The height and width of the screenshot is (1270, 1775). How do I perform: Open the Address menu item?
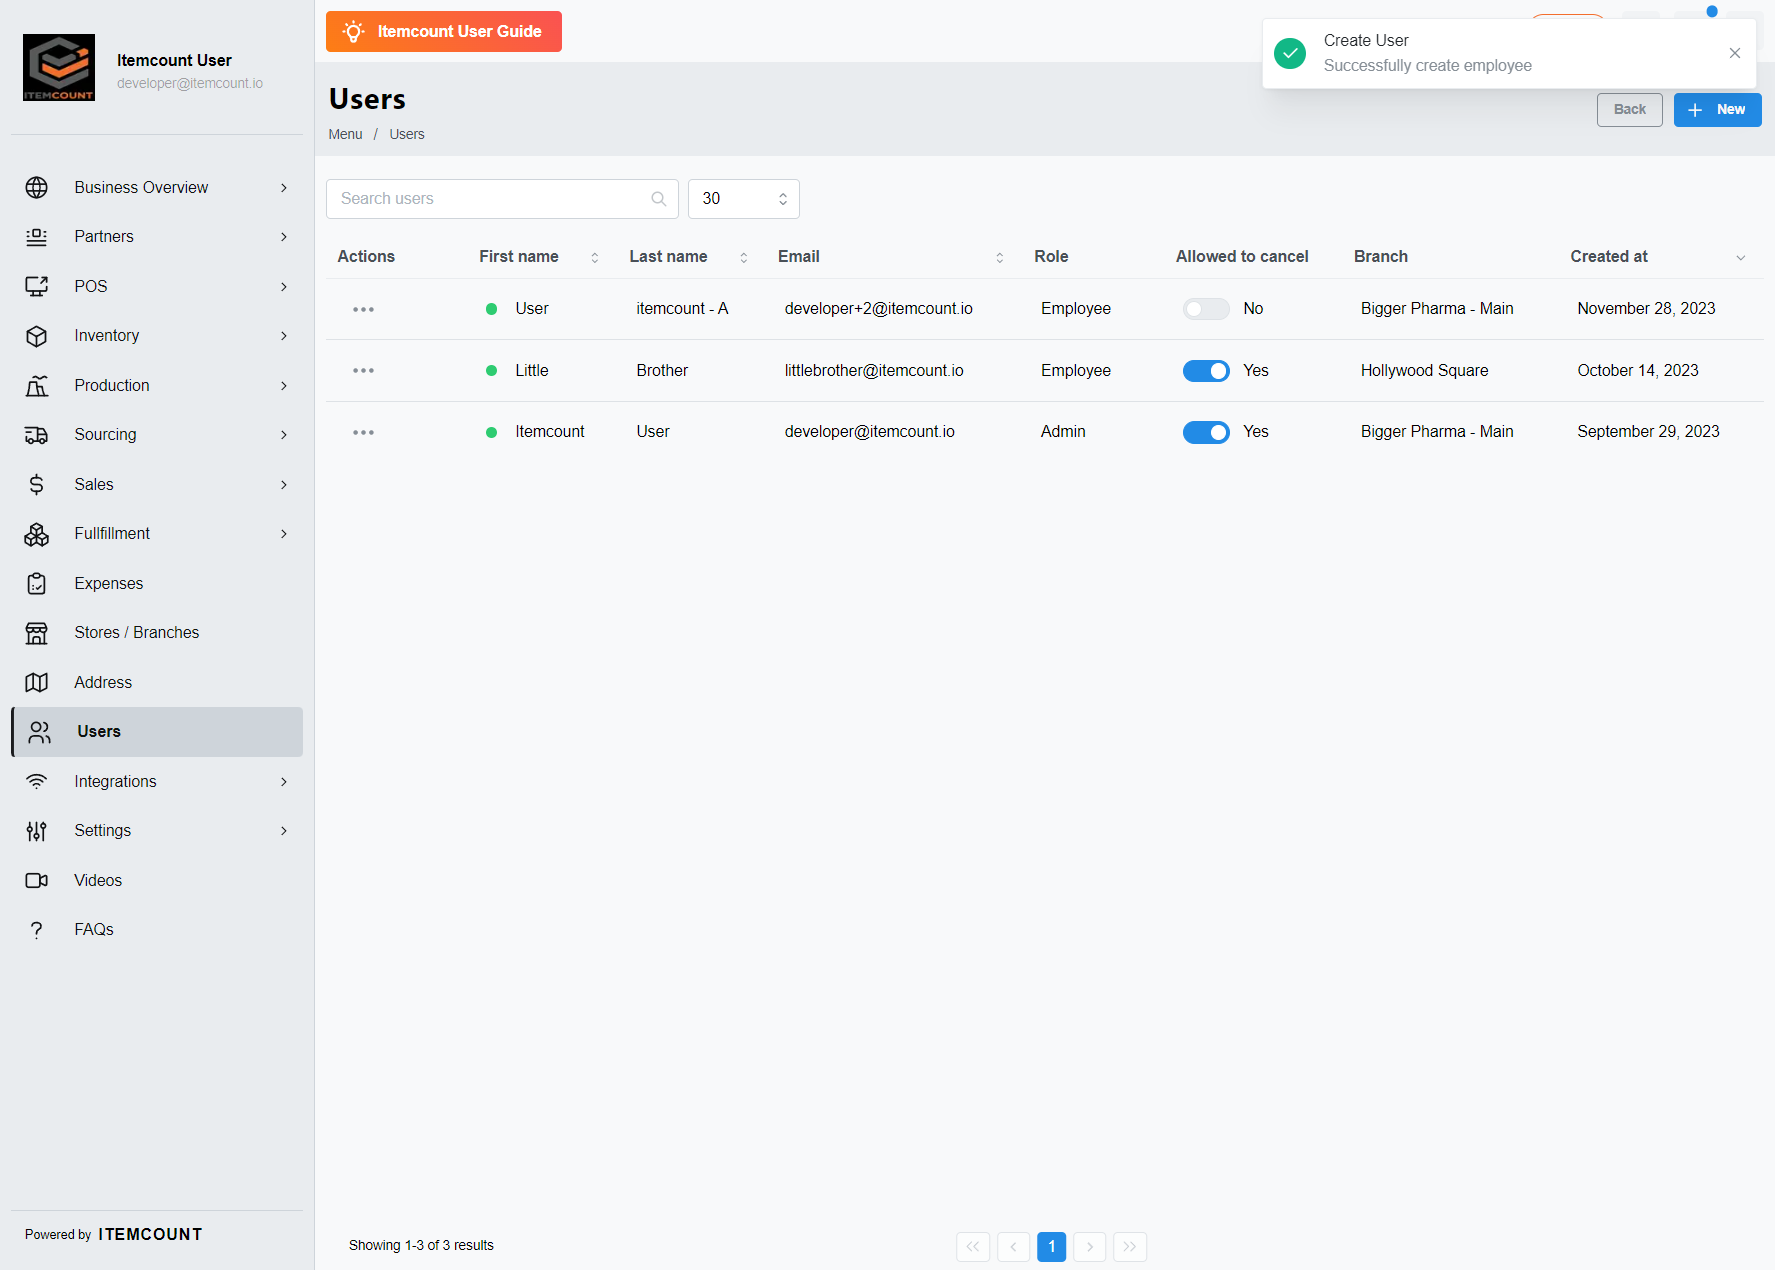click(157, 682)
